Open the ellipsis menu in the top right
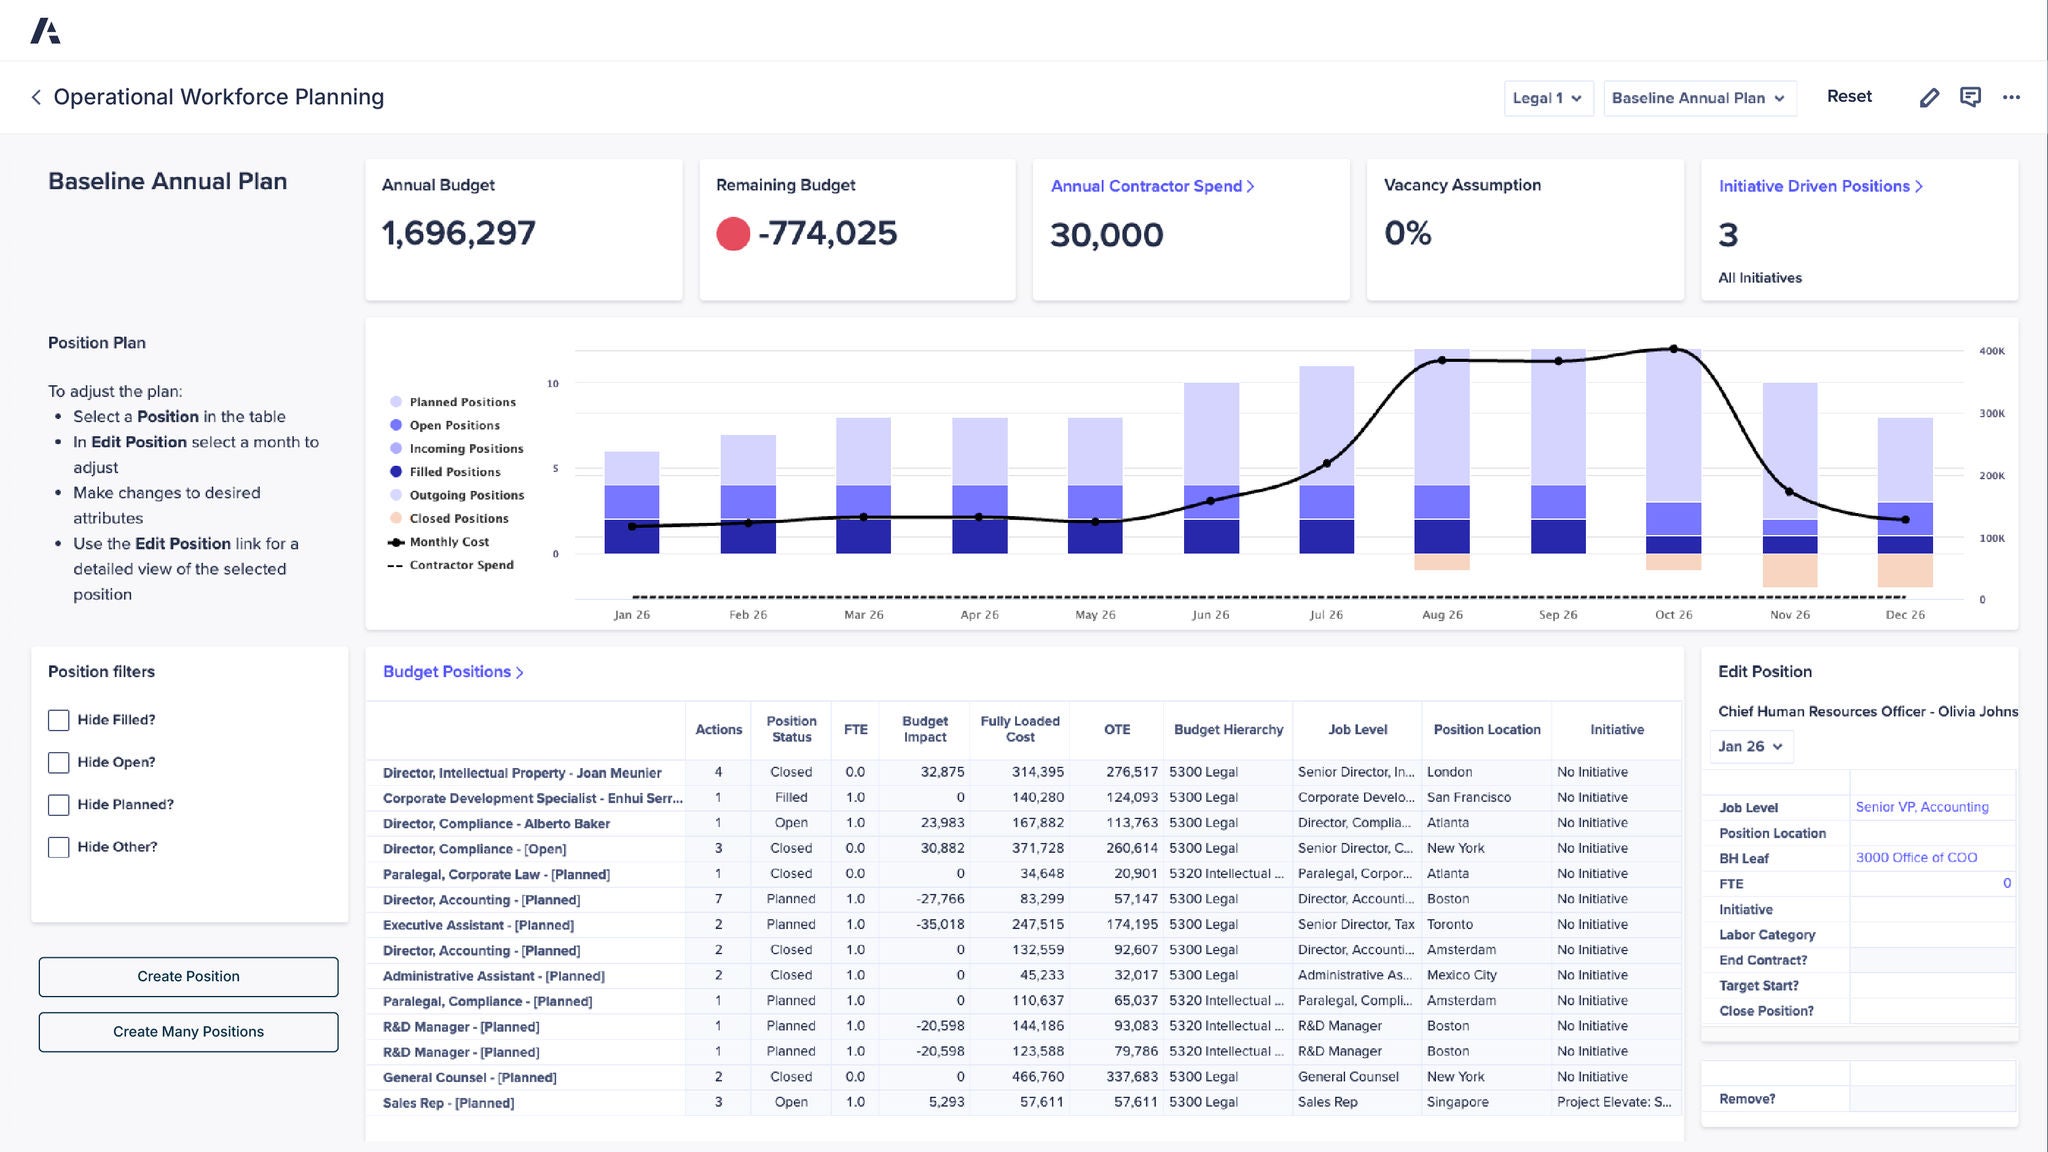 pos(2012,97)
